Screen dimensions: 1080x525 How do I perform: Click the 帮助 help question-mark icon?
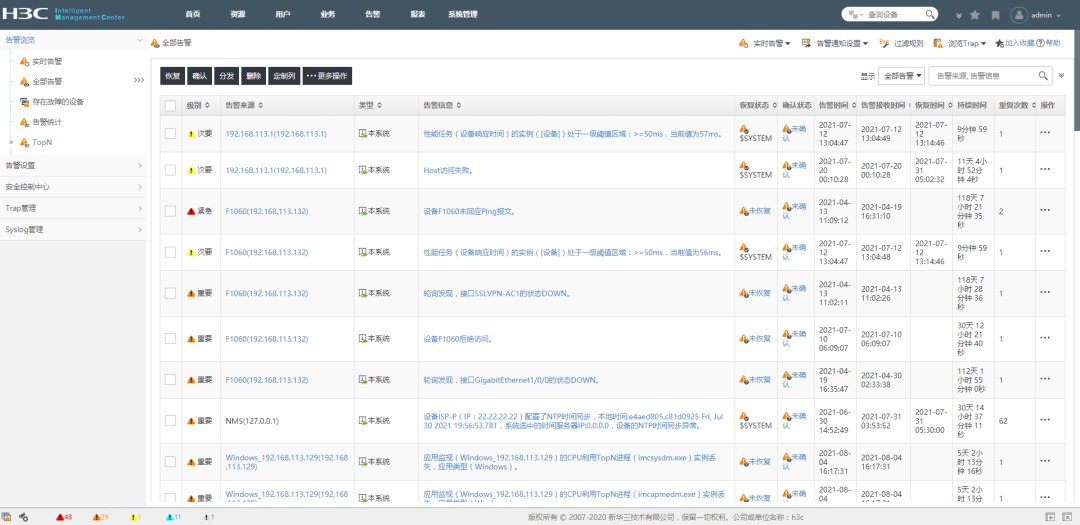(x=1040, y=43)
